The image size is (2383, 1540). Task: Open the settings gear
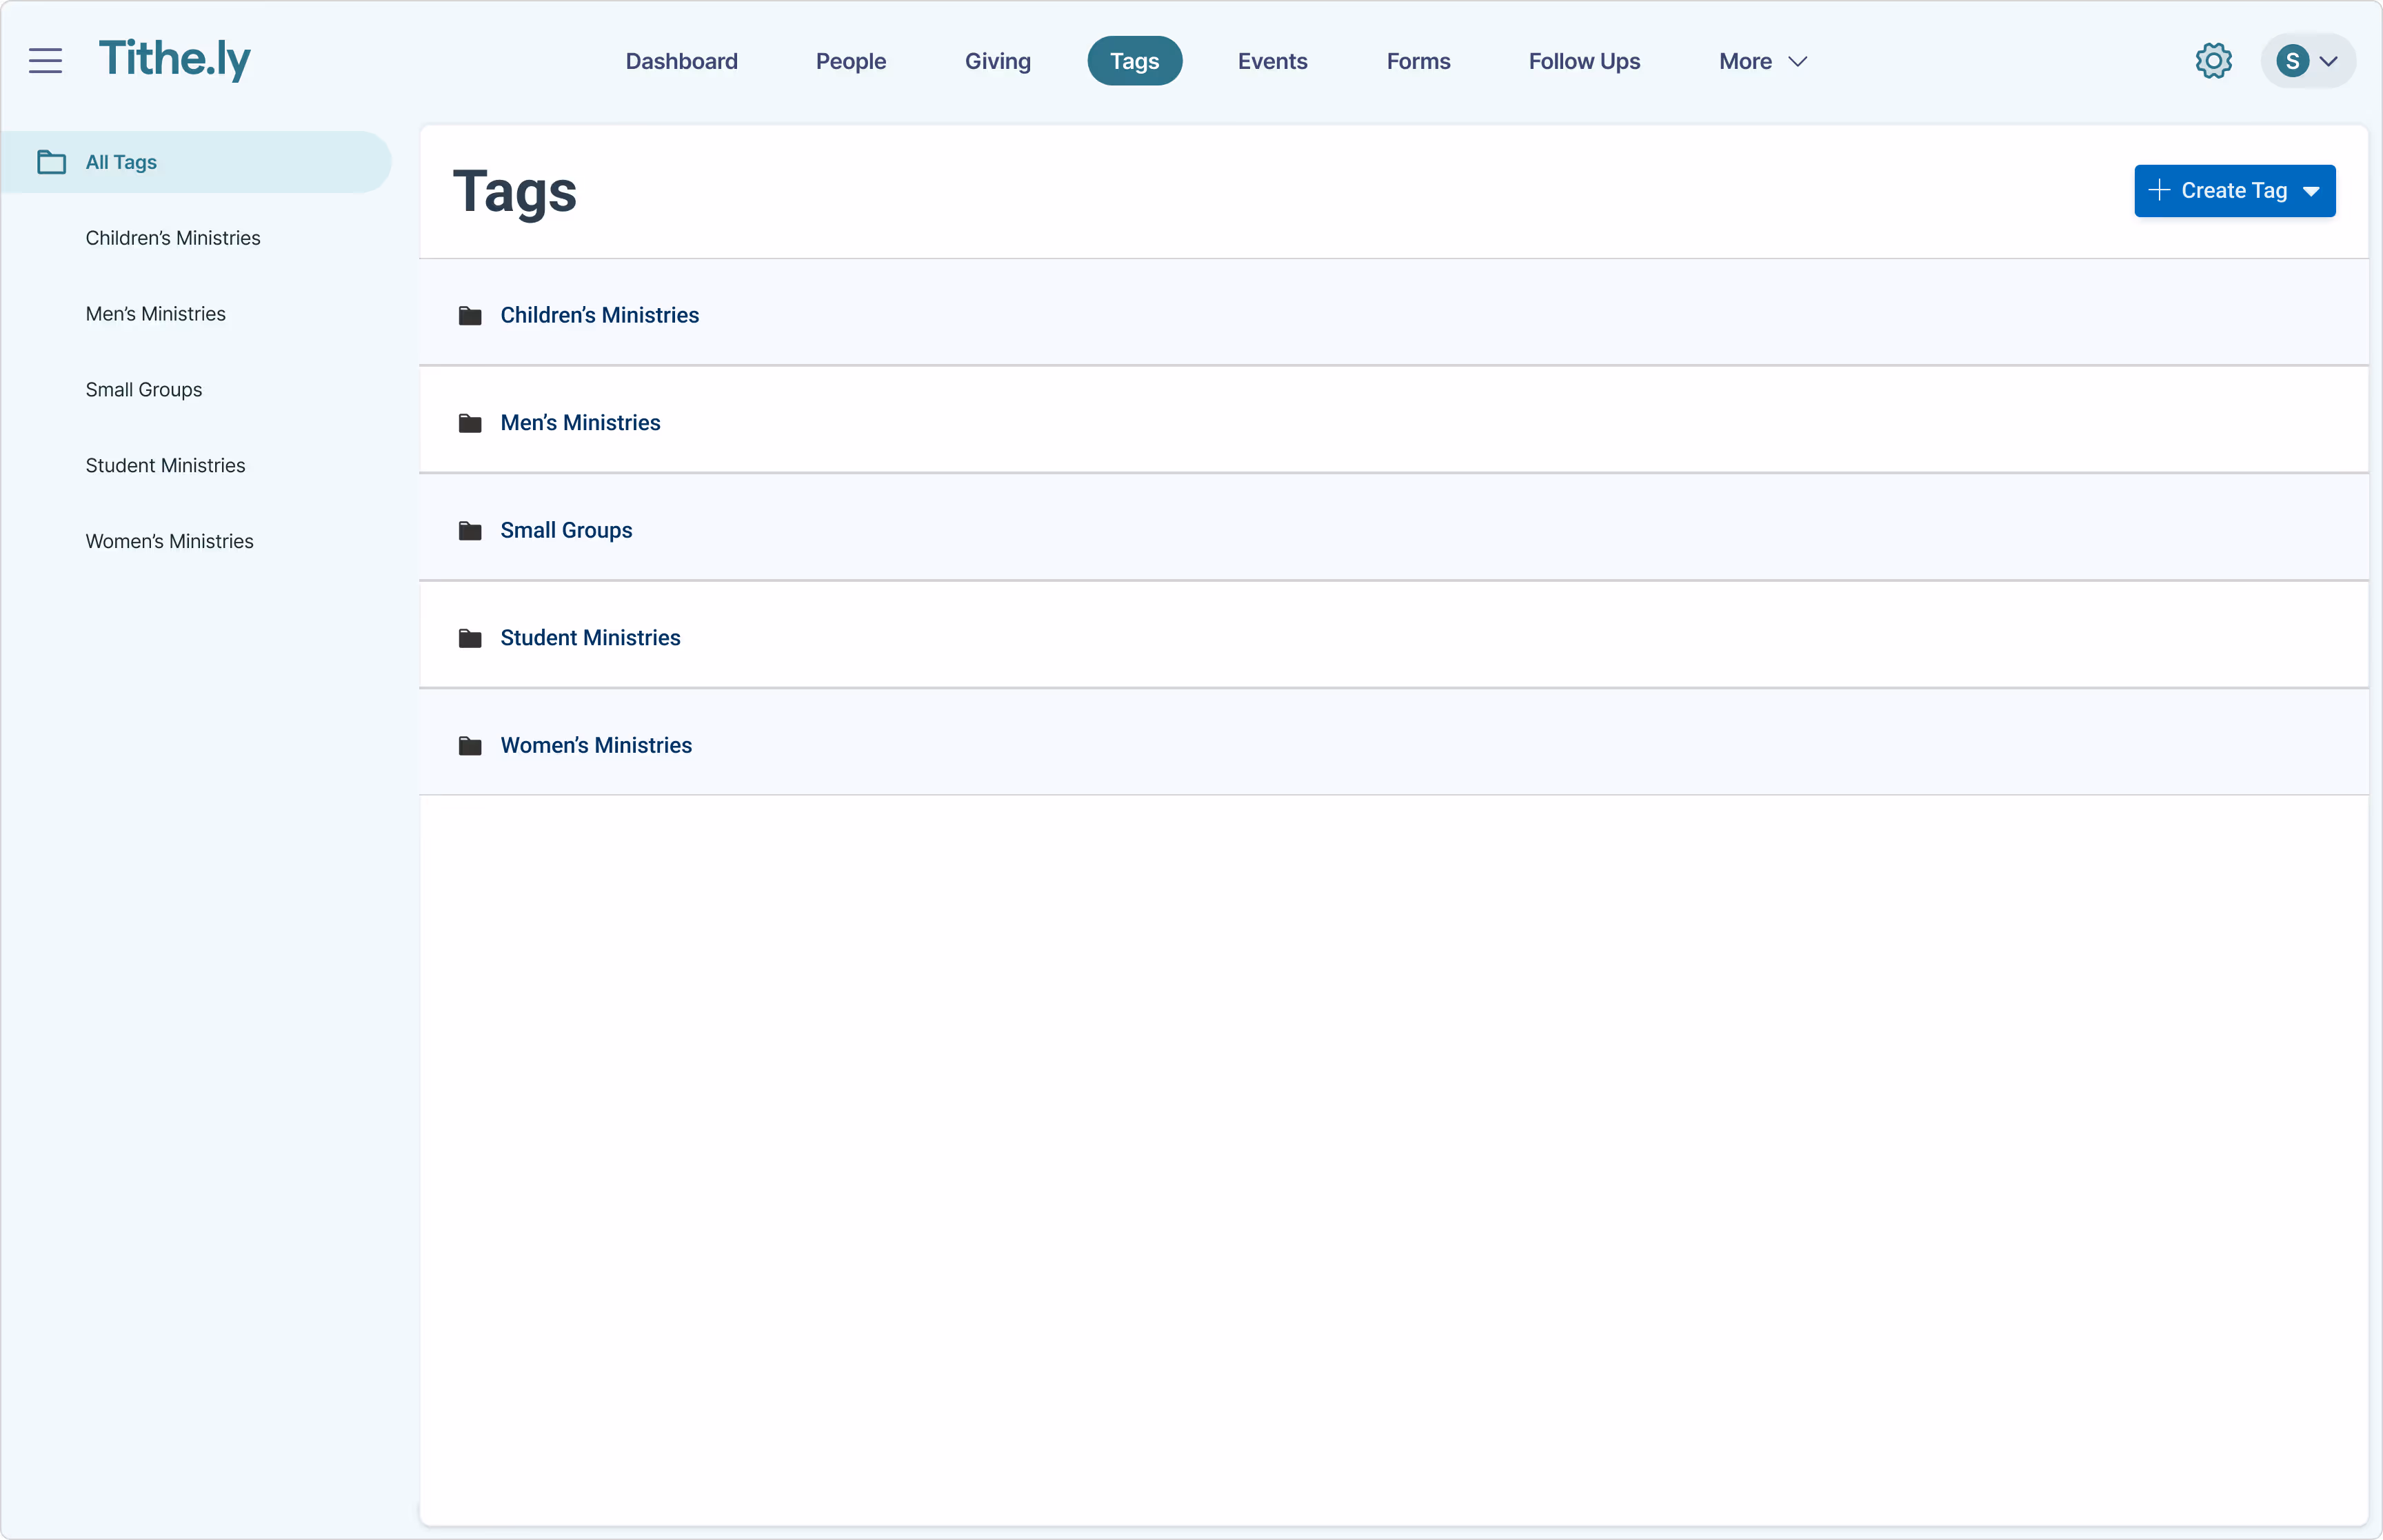coord(2212,60)
